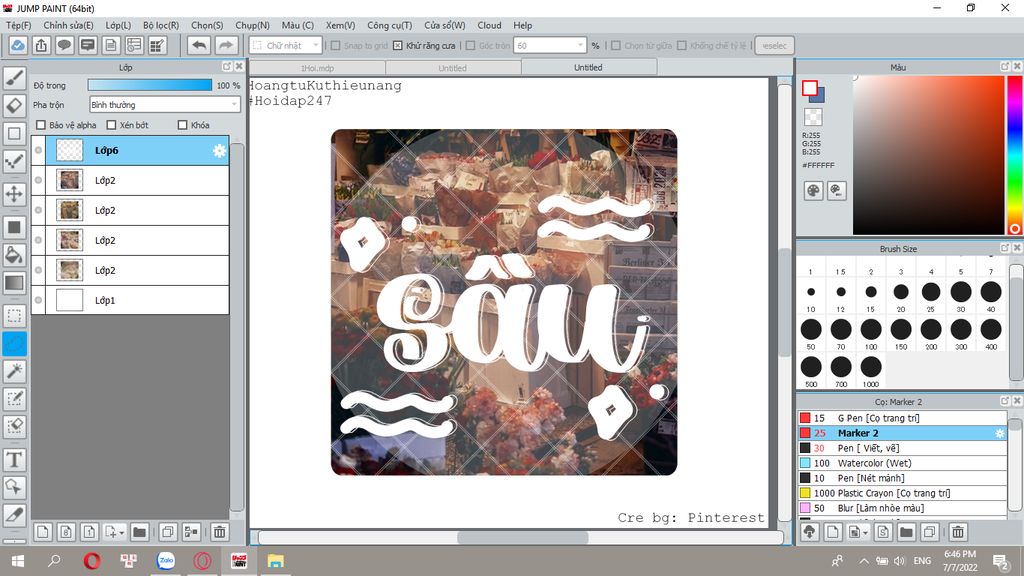Select the G Pen brush
This screenshot has width=1024, height=576.
(902, 418)
